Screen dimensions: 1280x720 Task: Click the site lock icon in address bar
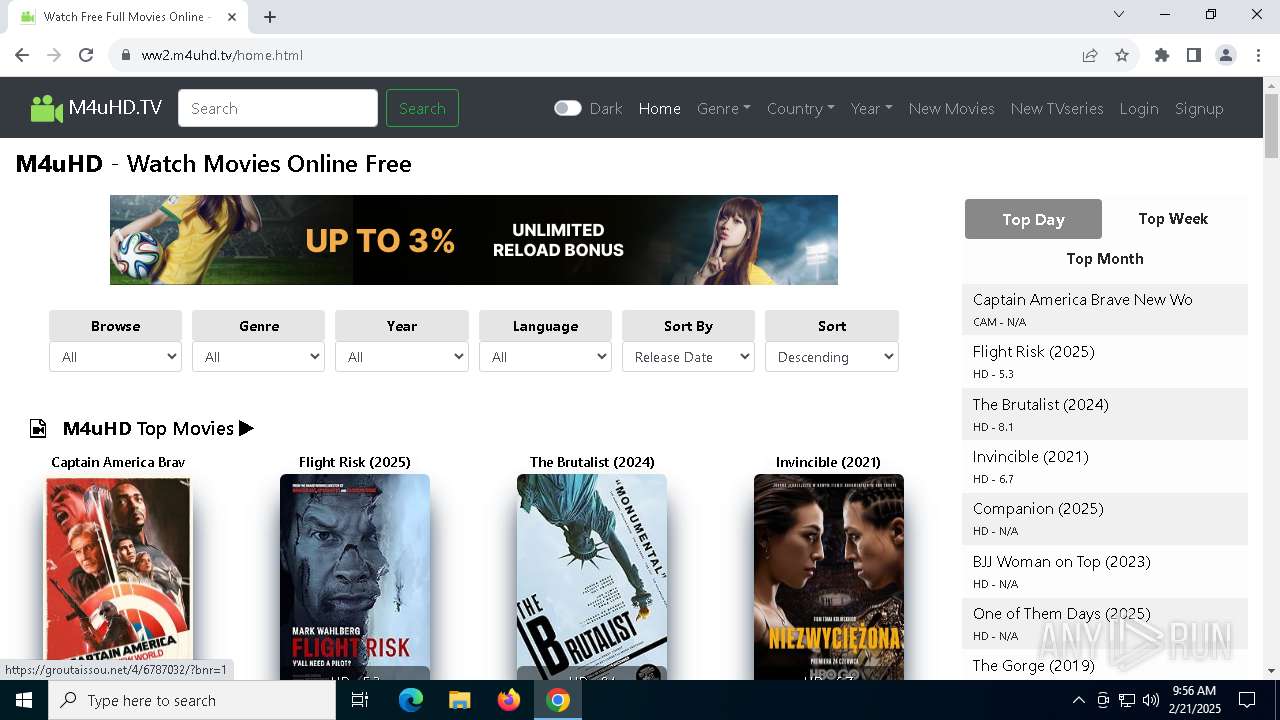point(126,55)
